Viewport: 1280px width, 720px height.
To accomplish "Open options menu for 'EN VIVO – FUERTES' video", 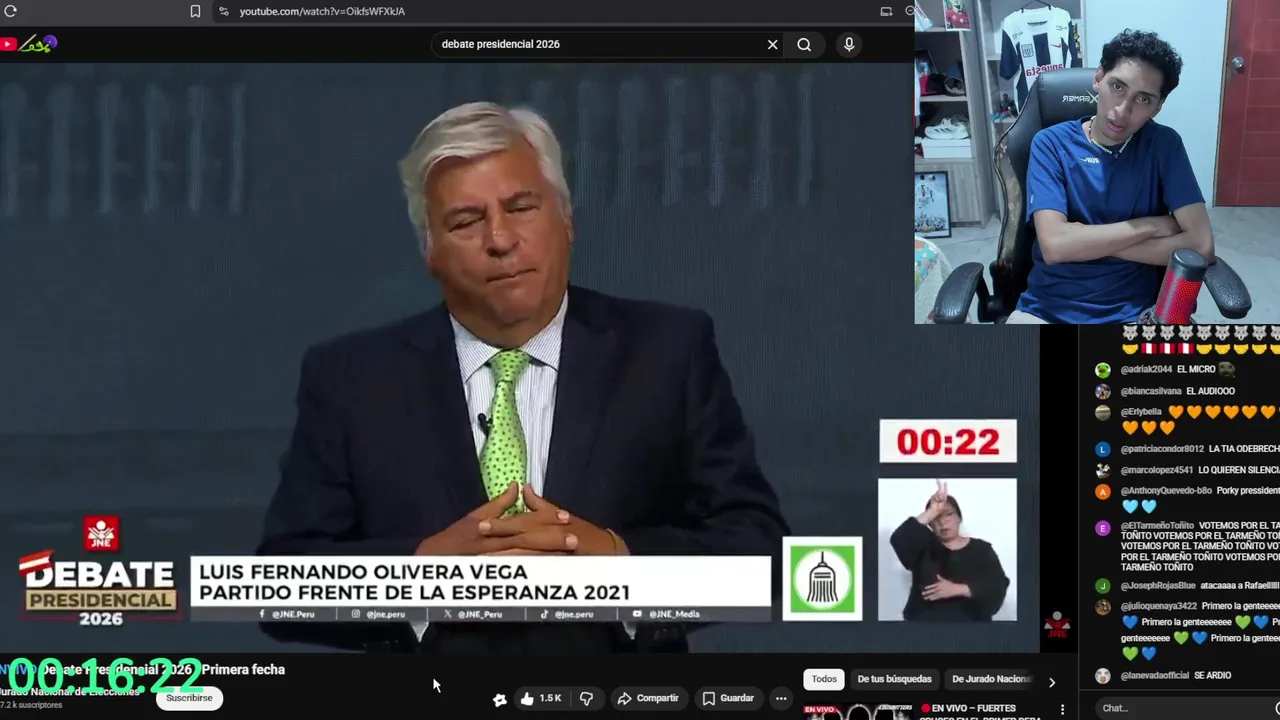I will point(1062,709).
